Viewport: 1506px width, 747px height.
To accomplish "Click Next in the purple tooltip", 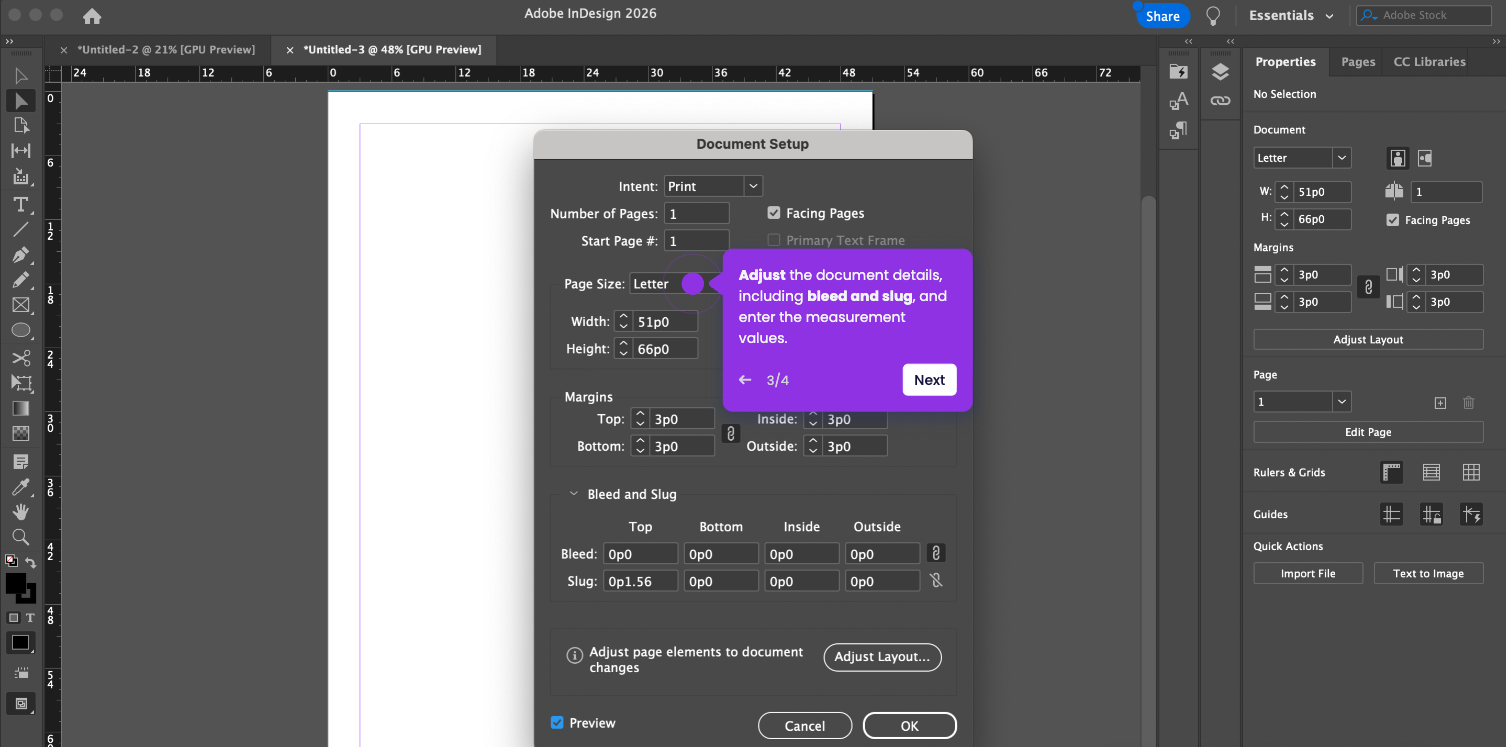I will 929,380.
